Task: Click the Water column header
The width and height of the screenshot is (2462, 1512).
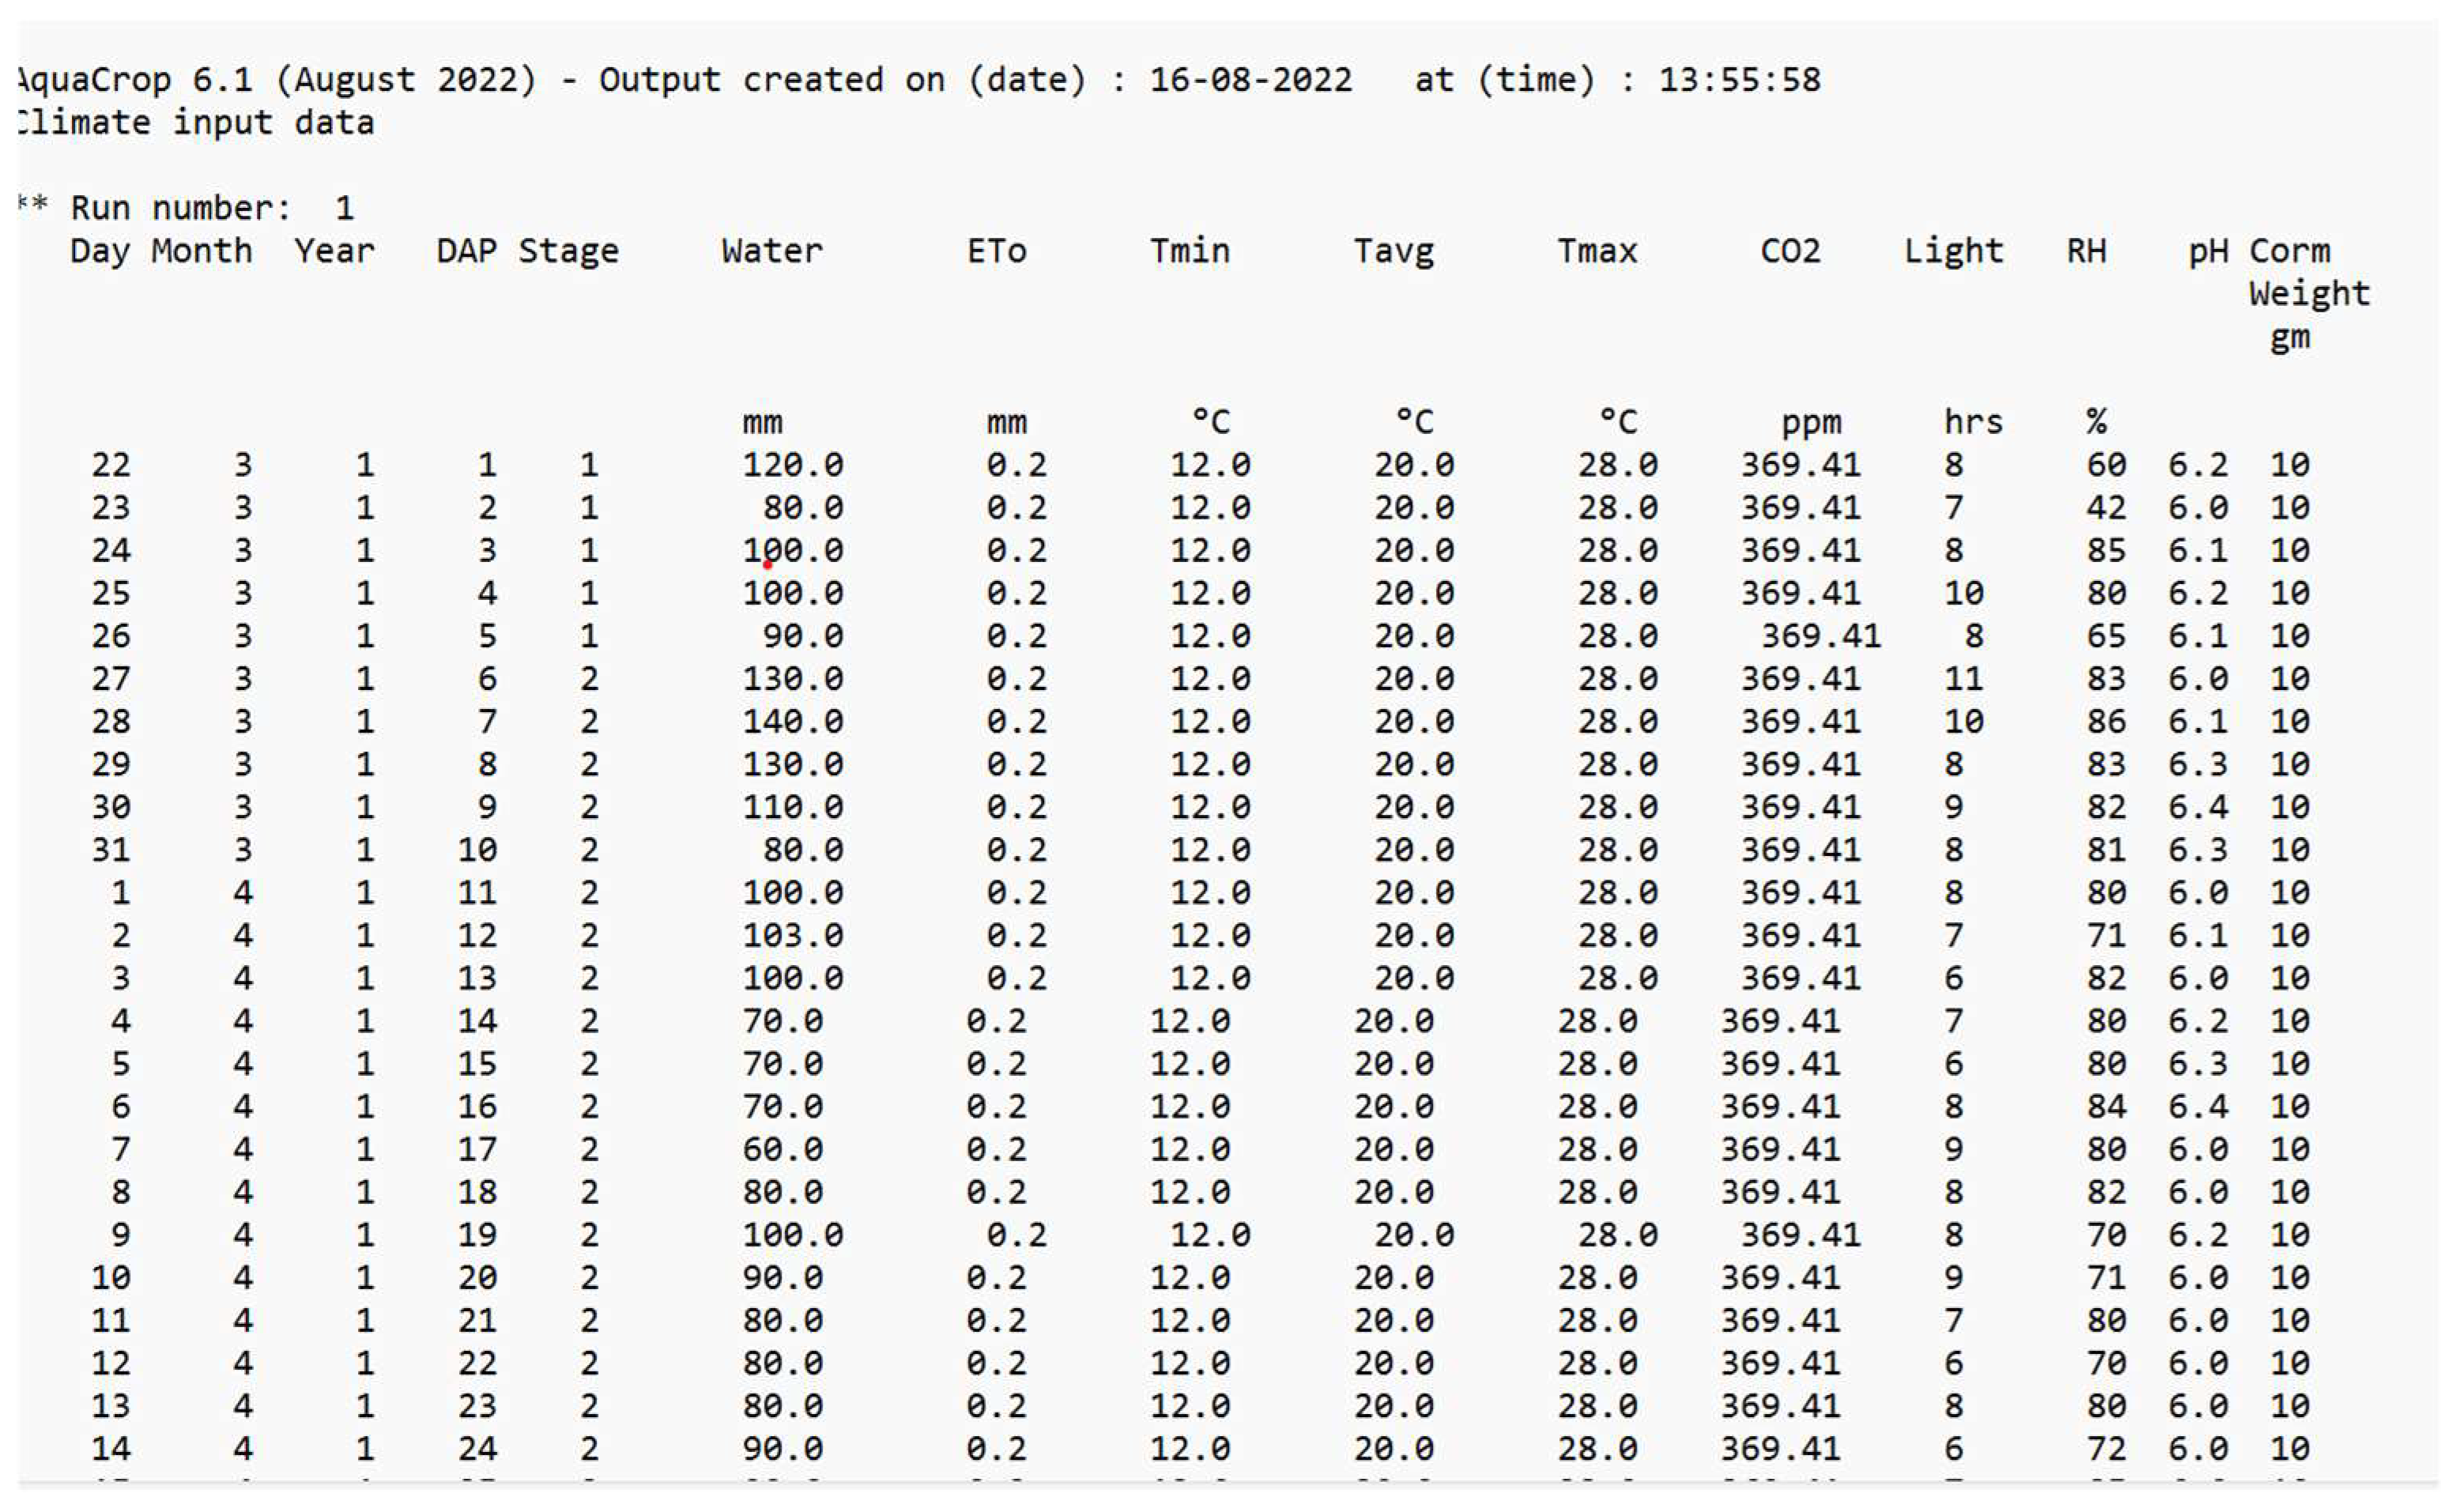Action: 771,251
